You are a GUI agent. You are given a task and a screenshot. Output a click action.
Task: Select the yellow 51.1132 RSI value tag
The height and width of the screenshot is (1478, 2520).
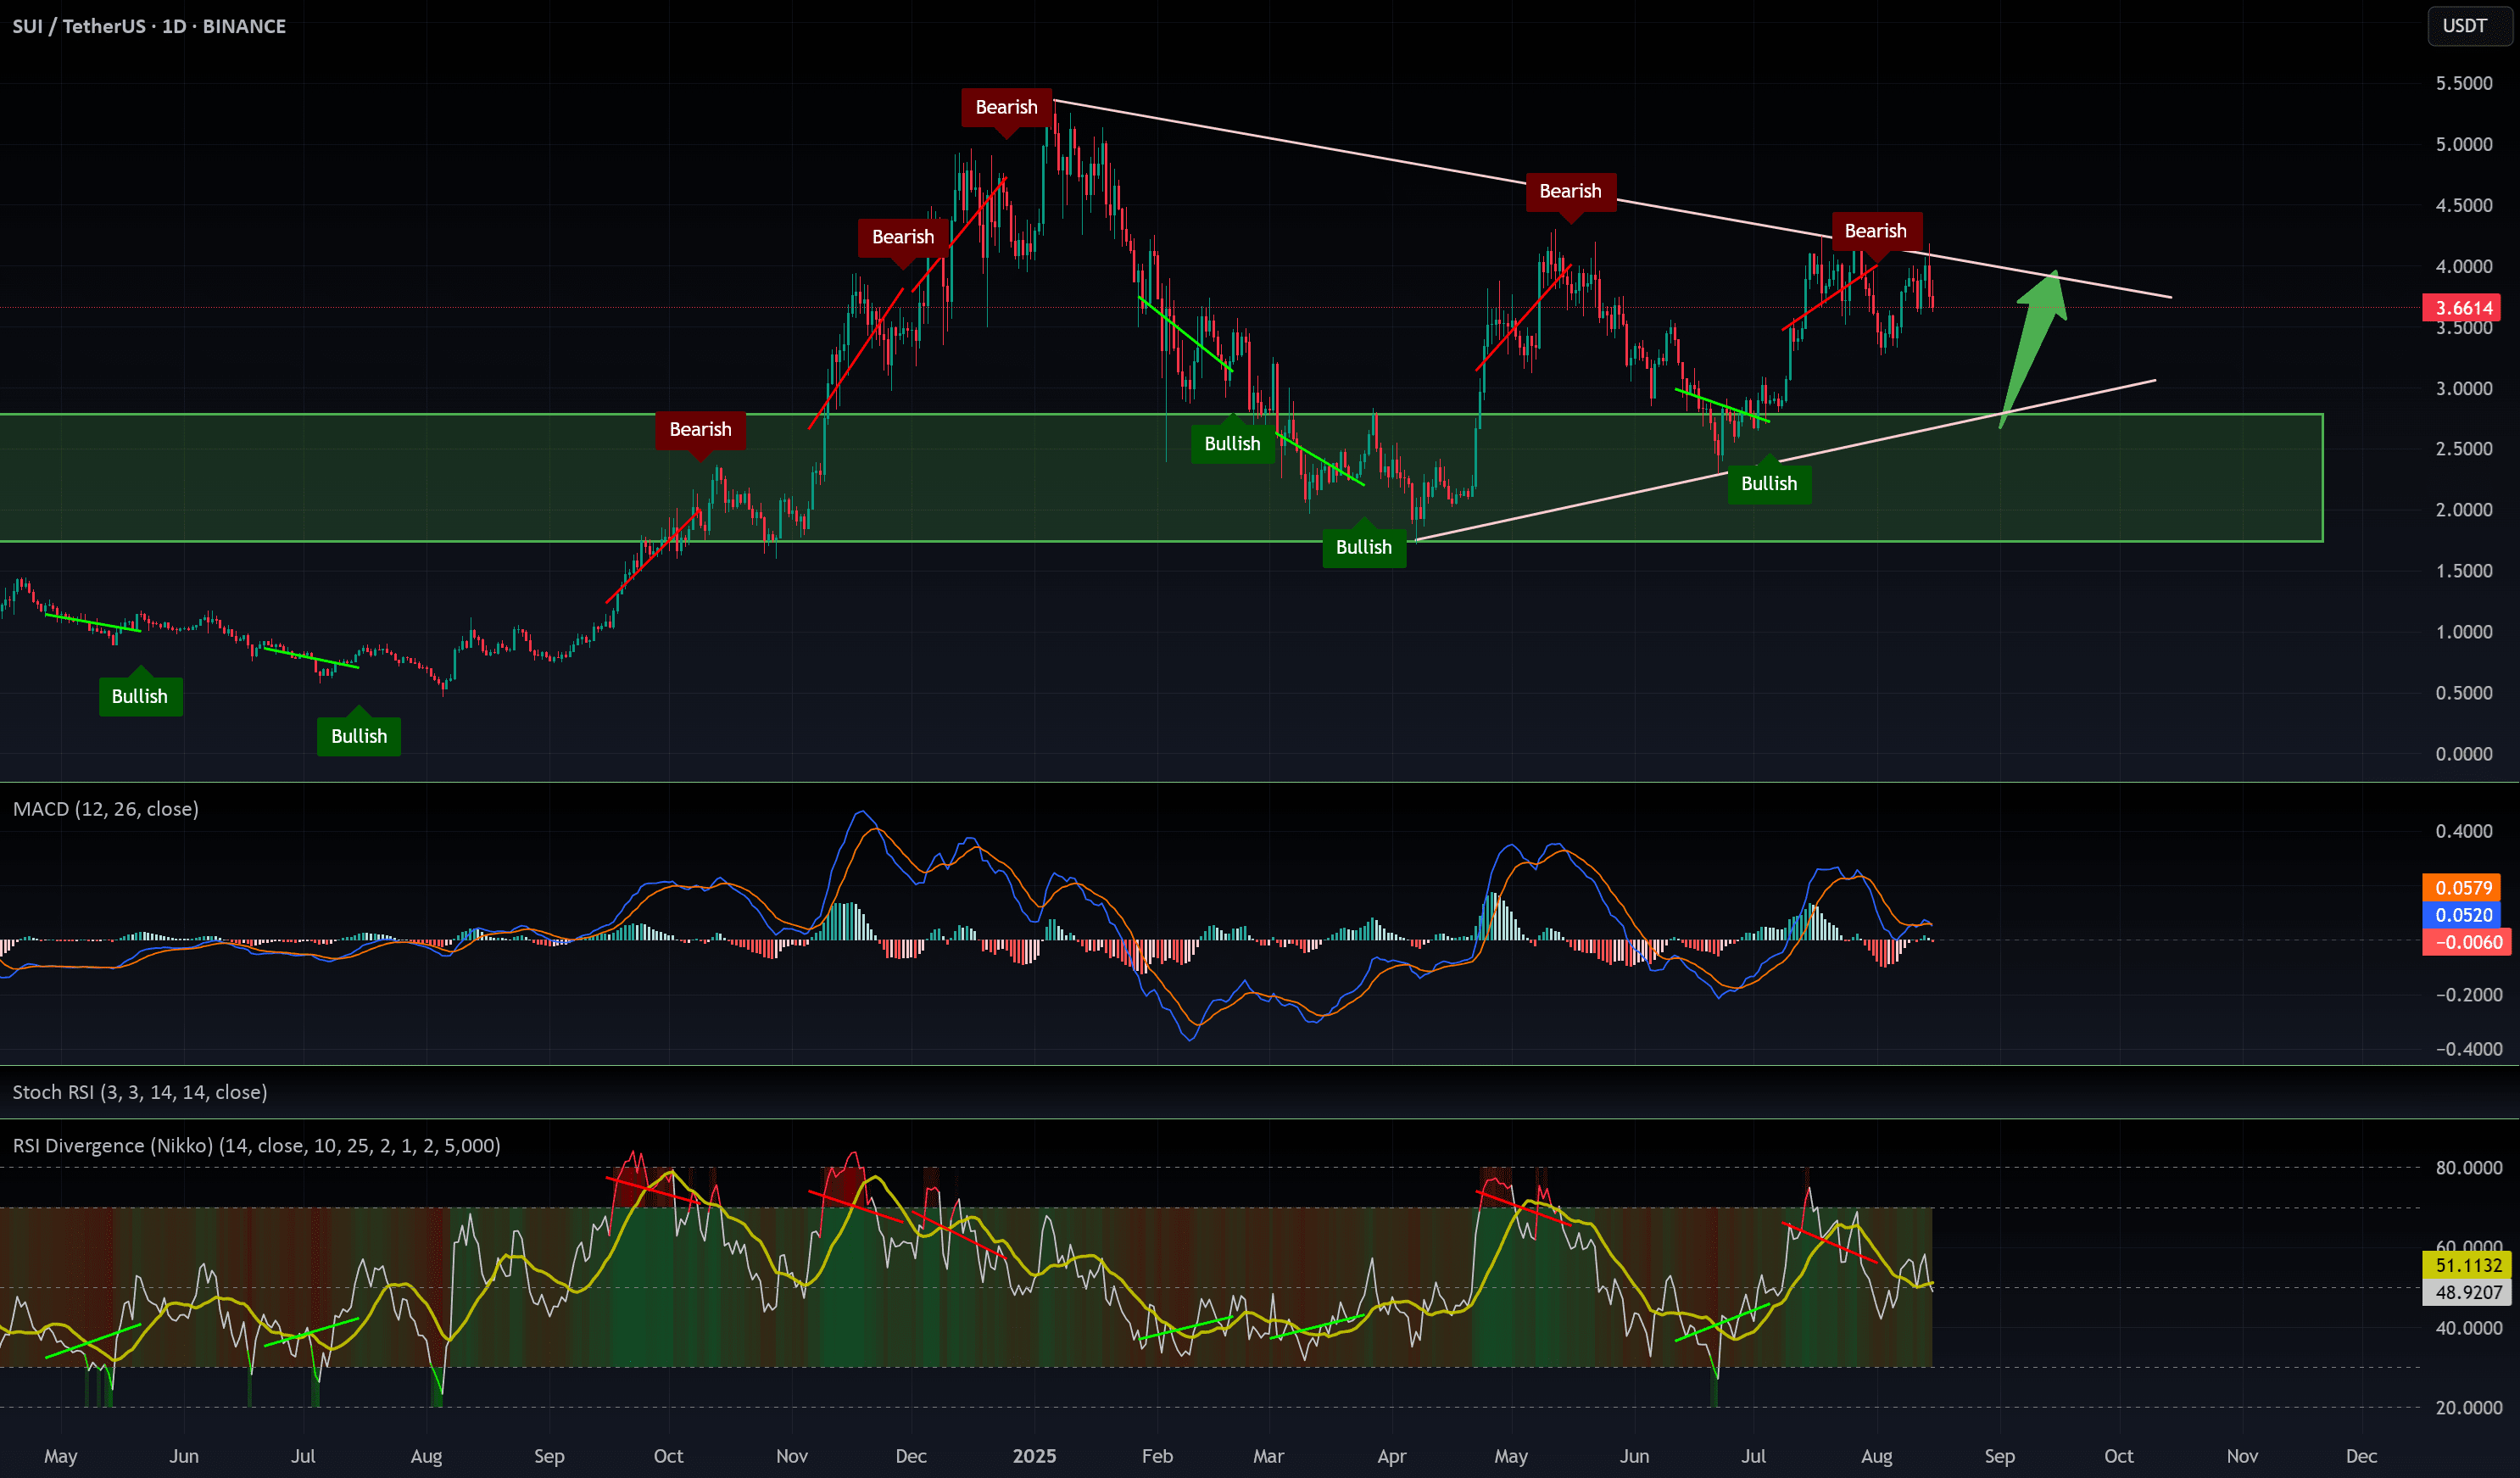[x=2467, y=1265]
